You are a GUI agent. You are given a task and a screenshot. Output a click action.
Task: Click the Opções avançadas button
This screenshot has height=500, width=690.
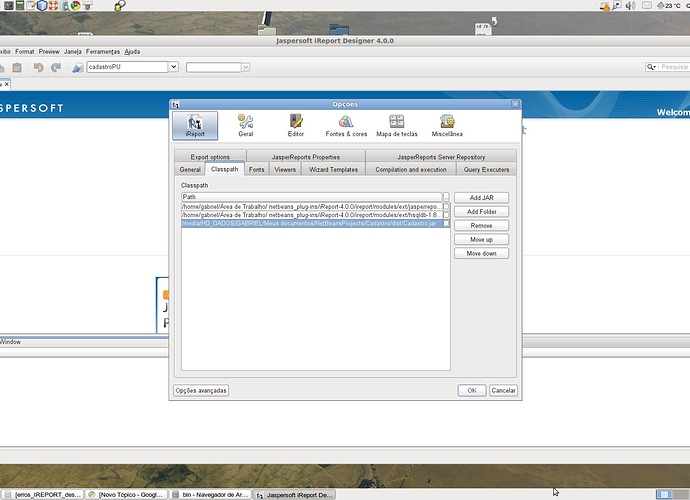[201, 390]
